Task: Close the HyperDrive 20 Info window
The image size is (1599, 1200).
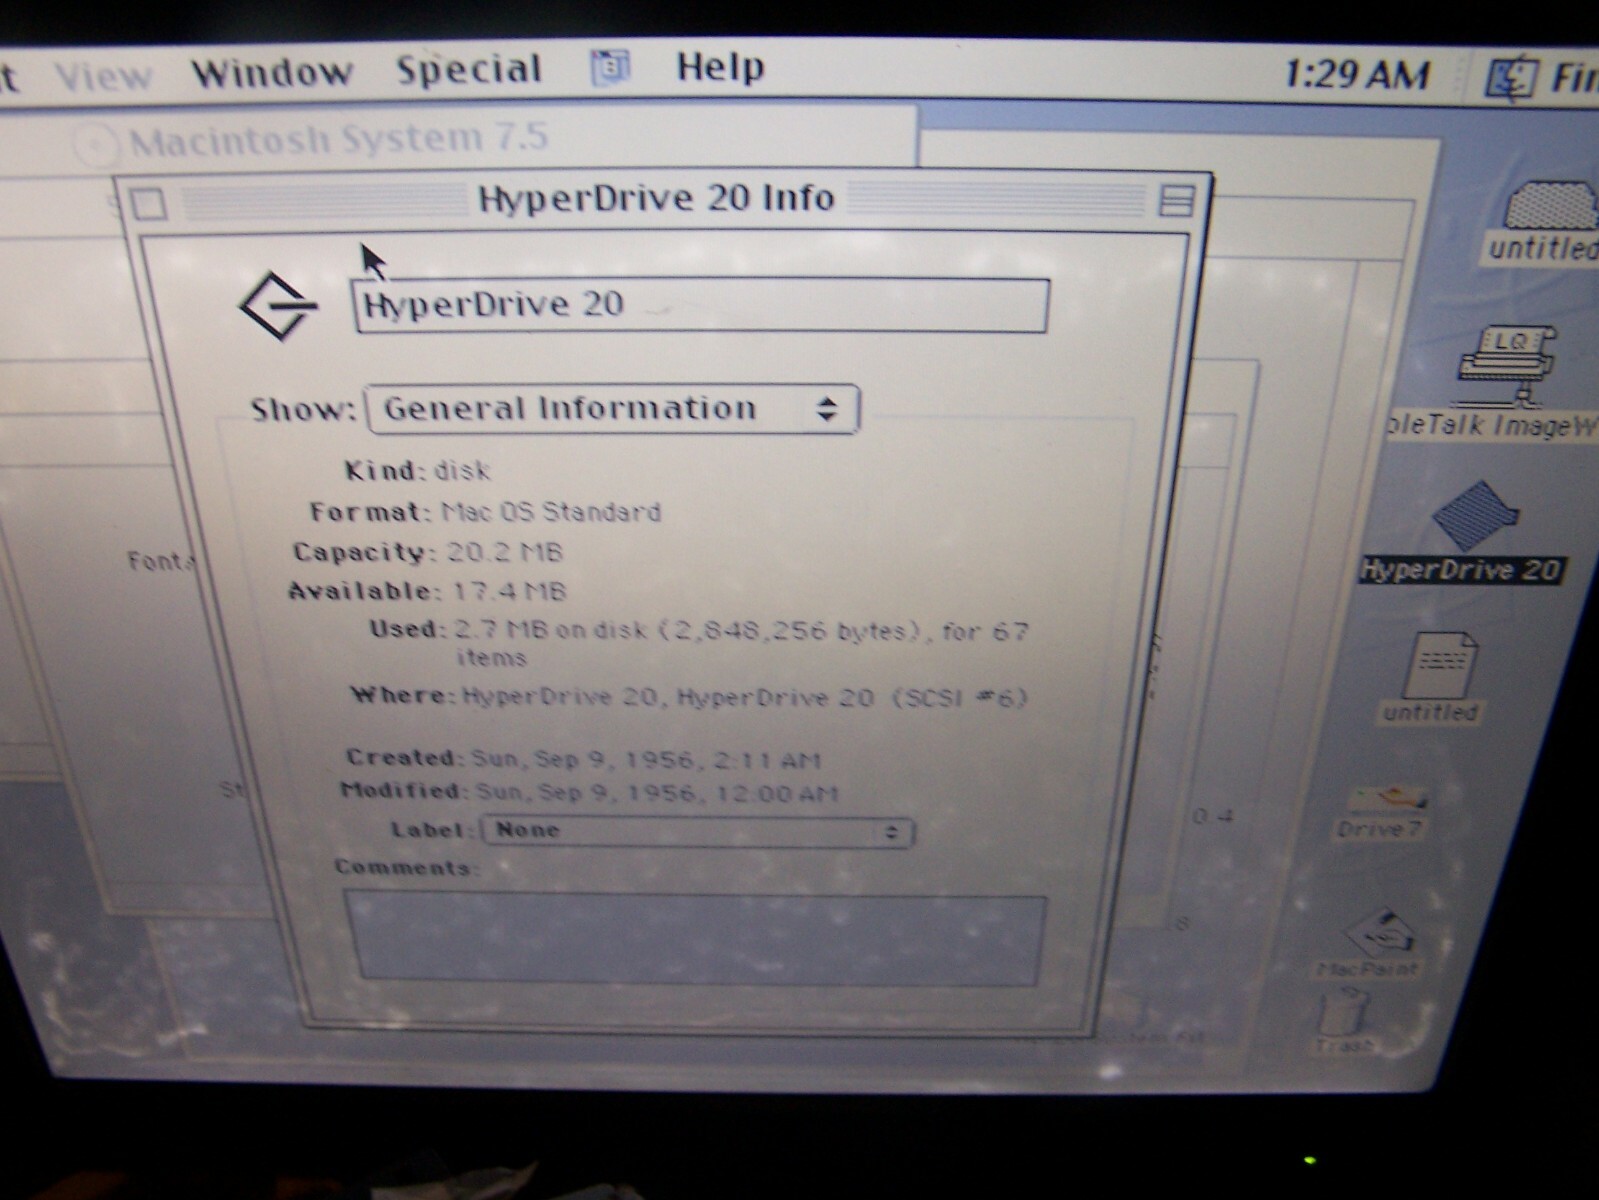Action: 150,204
